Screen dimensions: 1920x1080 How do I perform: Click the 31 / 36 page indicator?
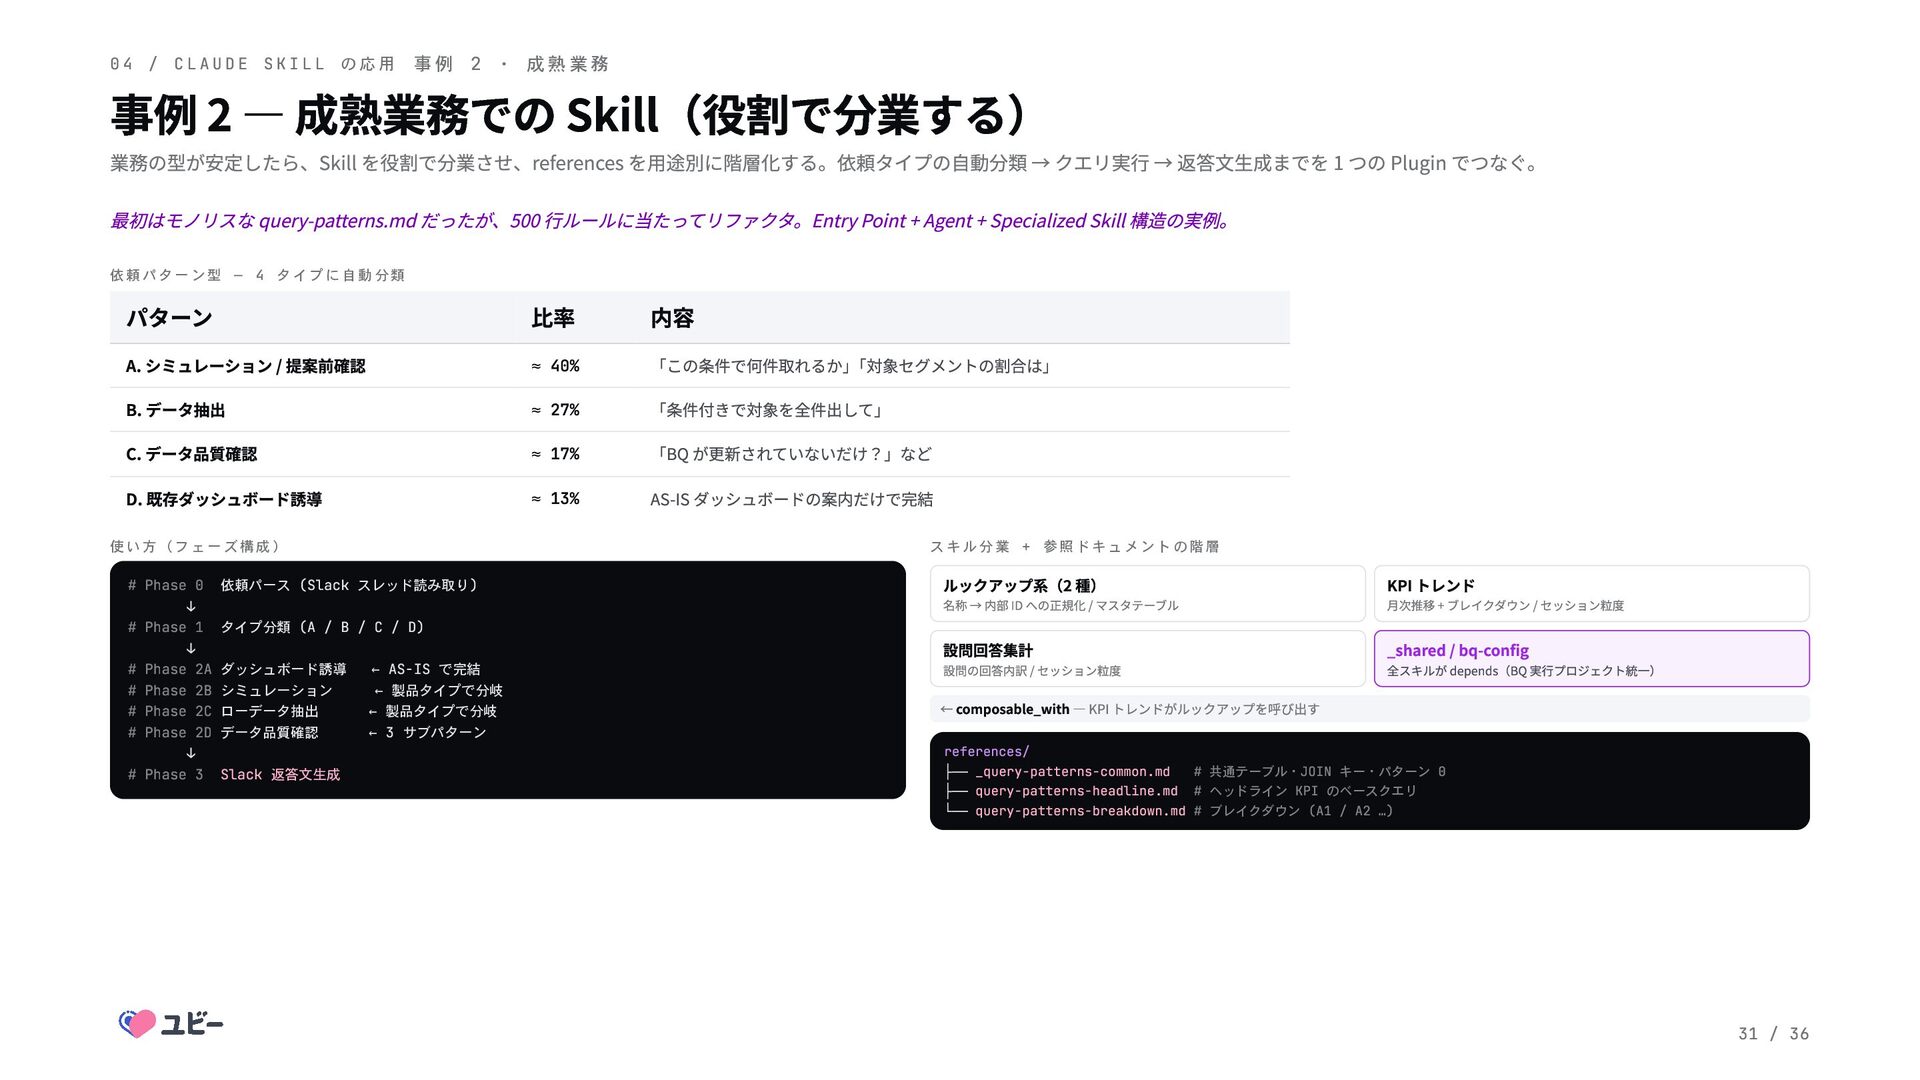(x=1773, y=1034)
